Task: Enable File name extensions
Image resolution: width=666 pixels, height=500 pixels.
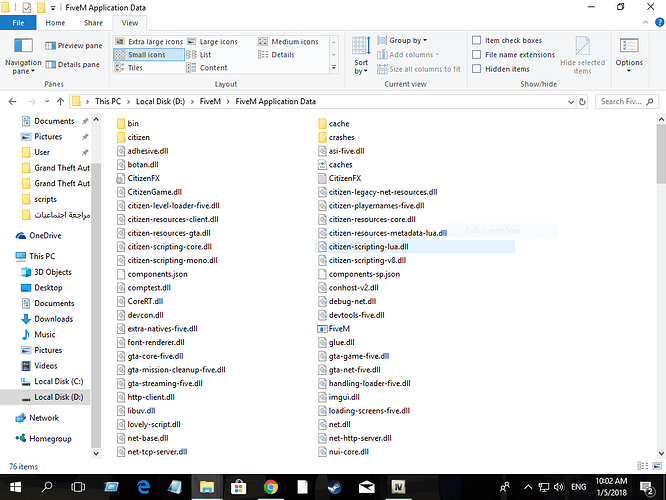Action: coord(477,55)
